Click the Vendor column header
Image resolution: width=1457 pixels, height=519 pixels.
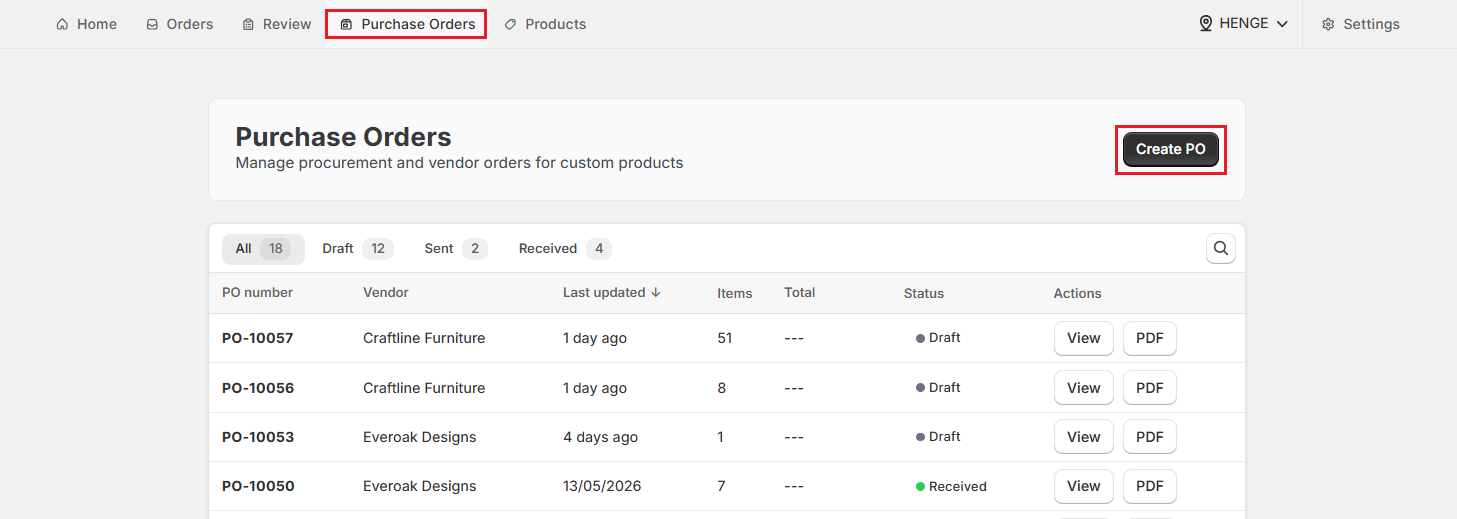(386, 293)
